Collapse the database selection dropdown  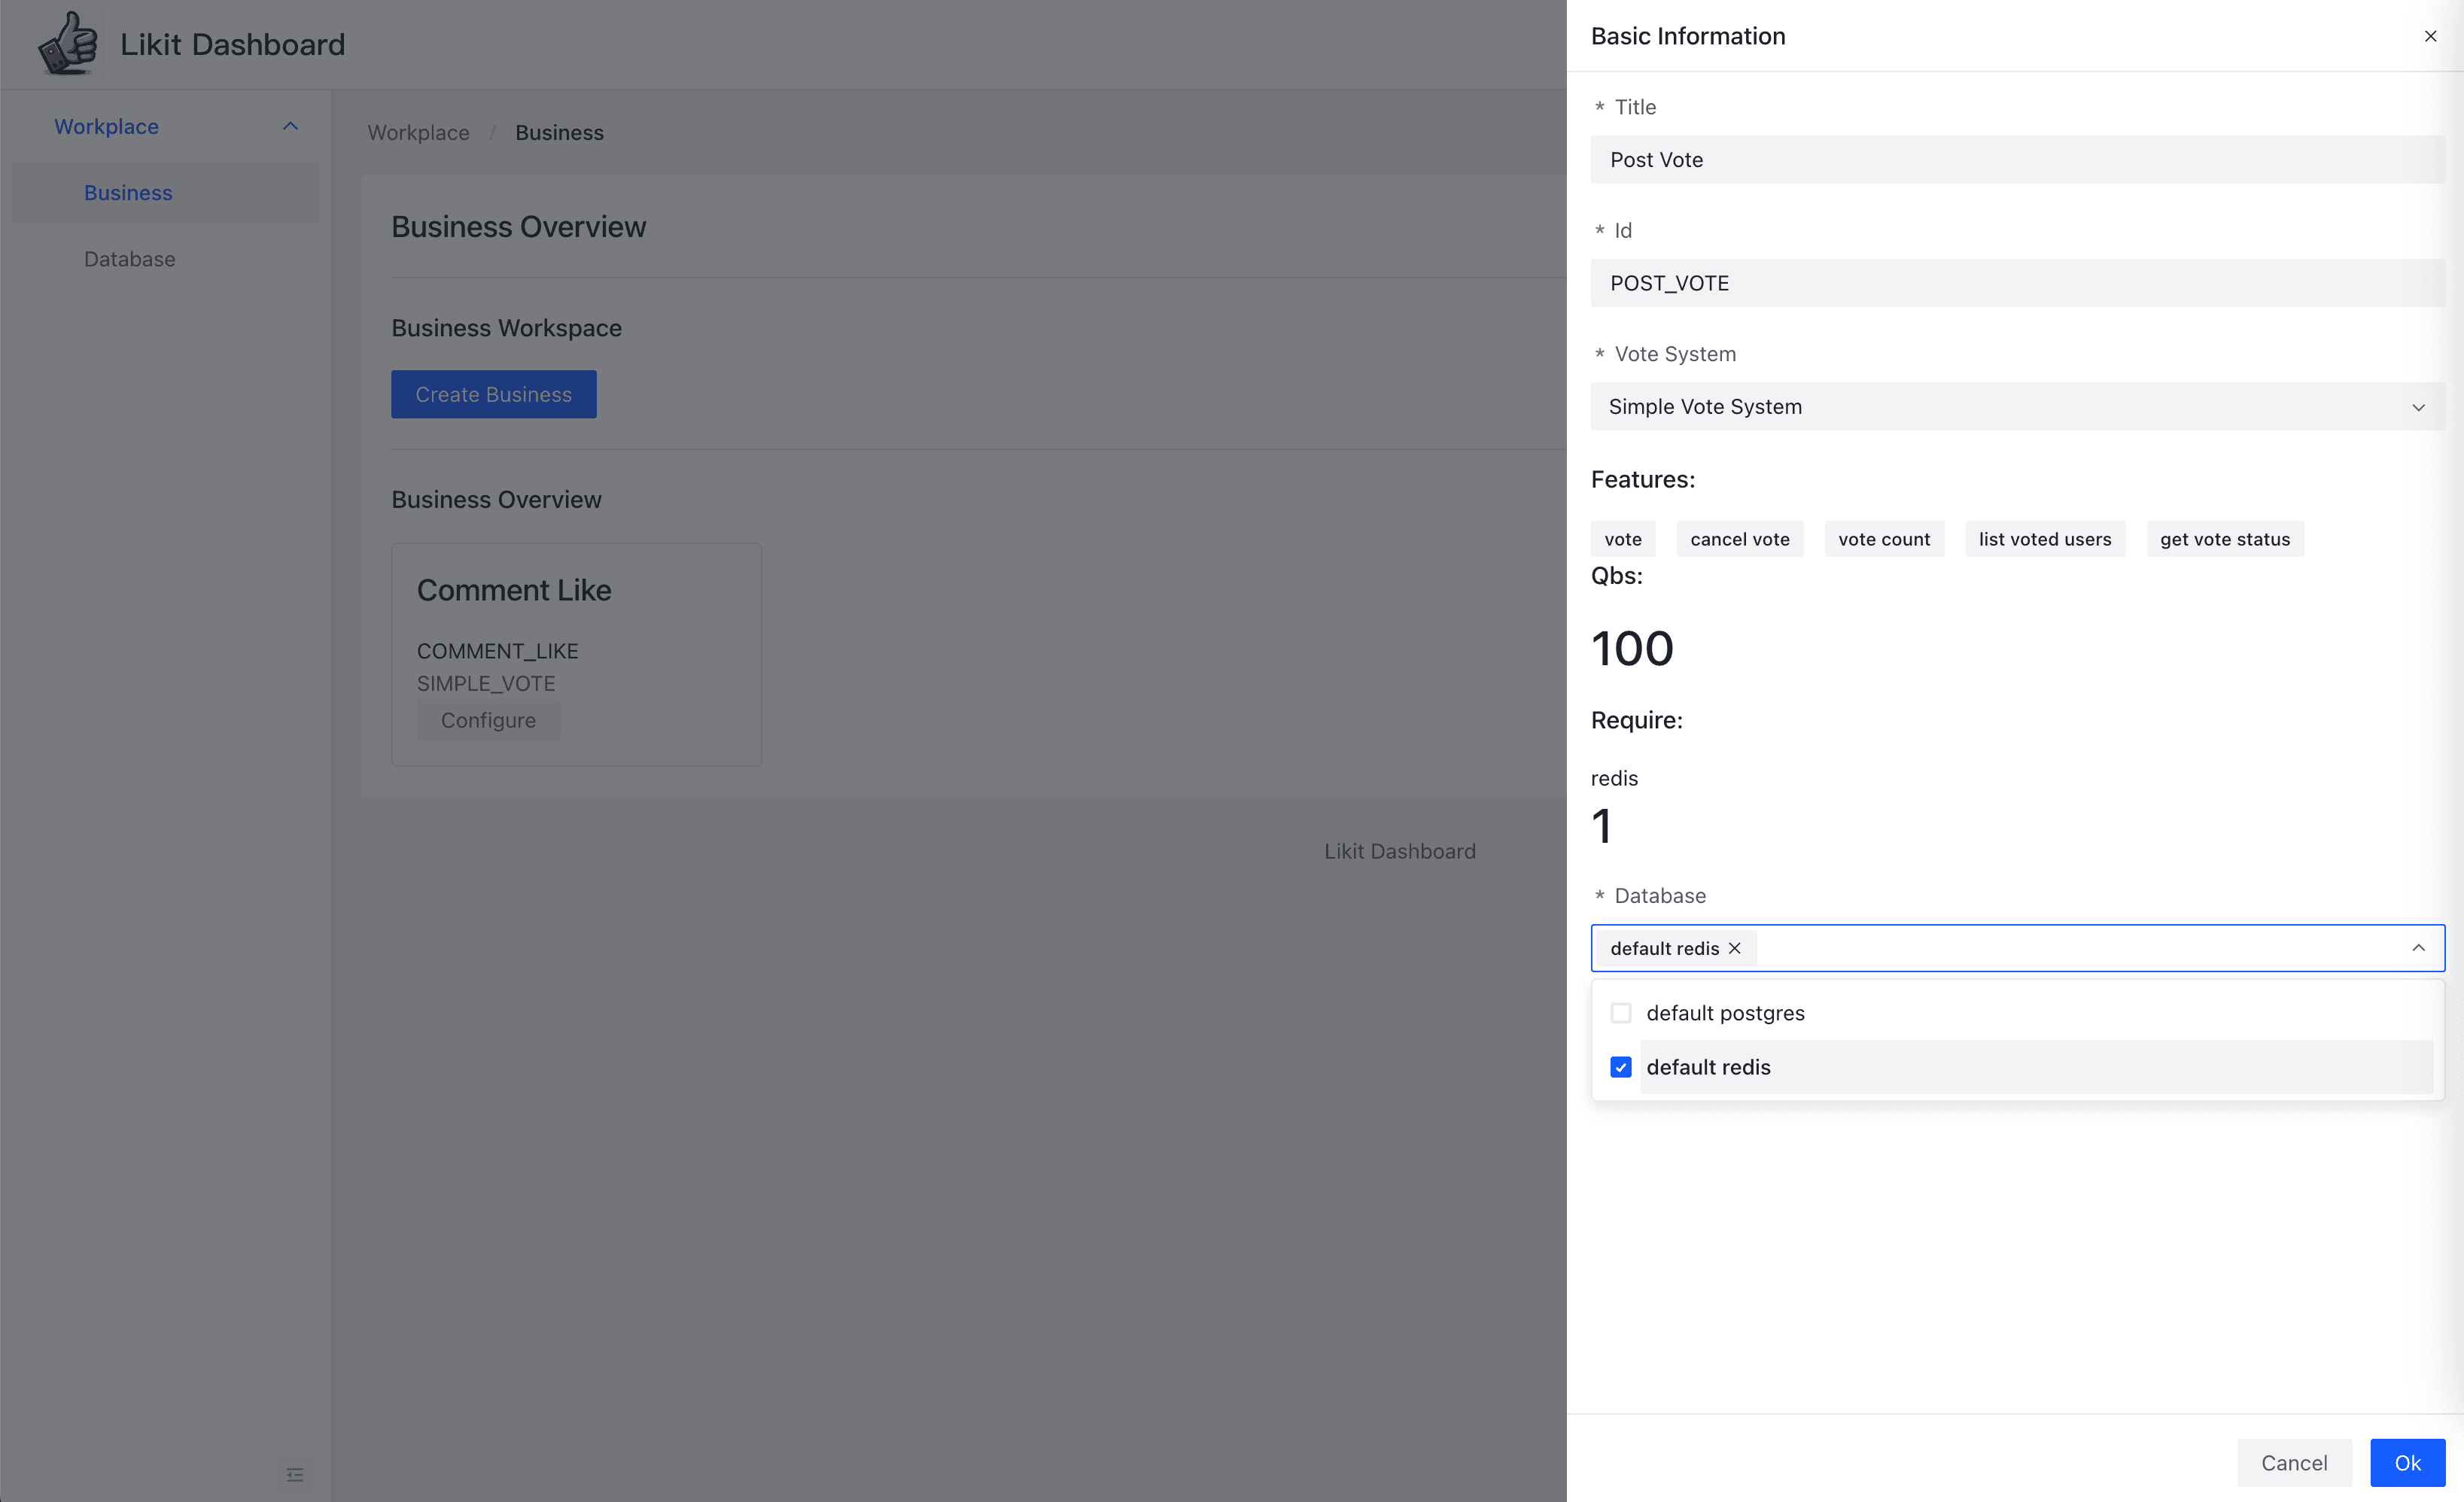[x=2420, y=948]
